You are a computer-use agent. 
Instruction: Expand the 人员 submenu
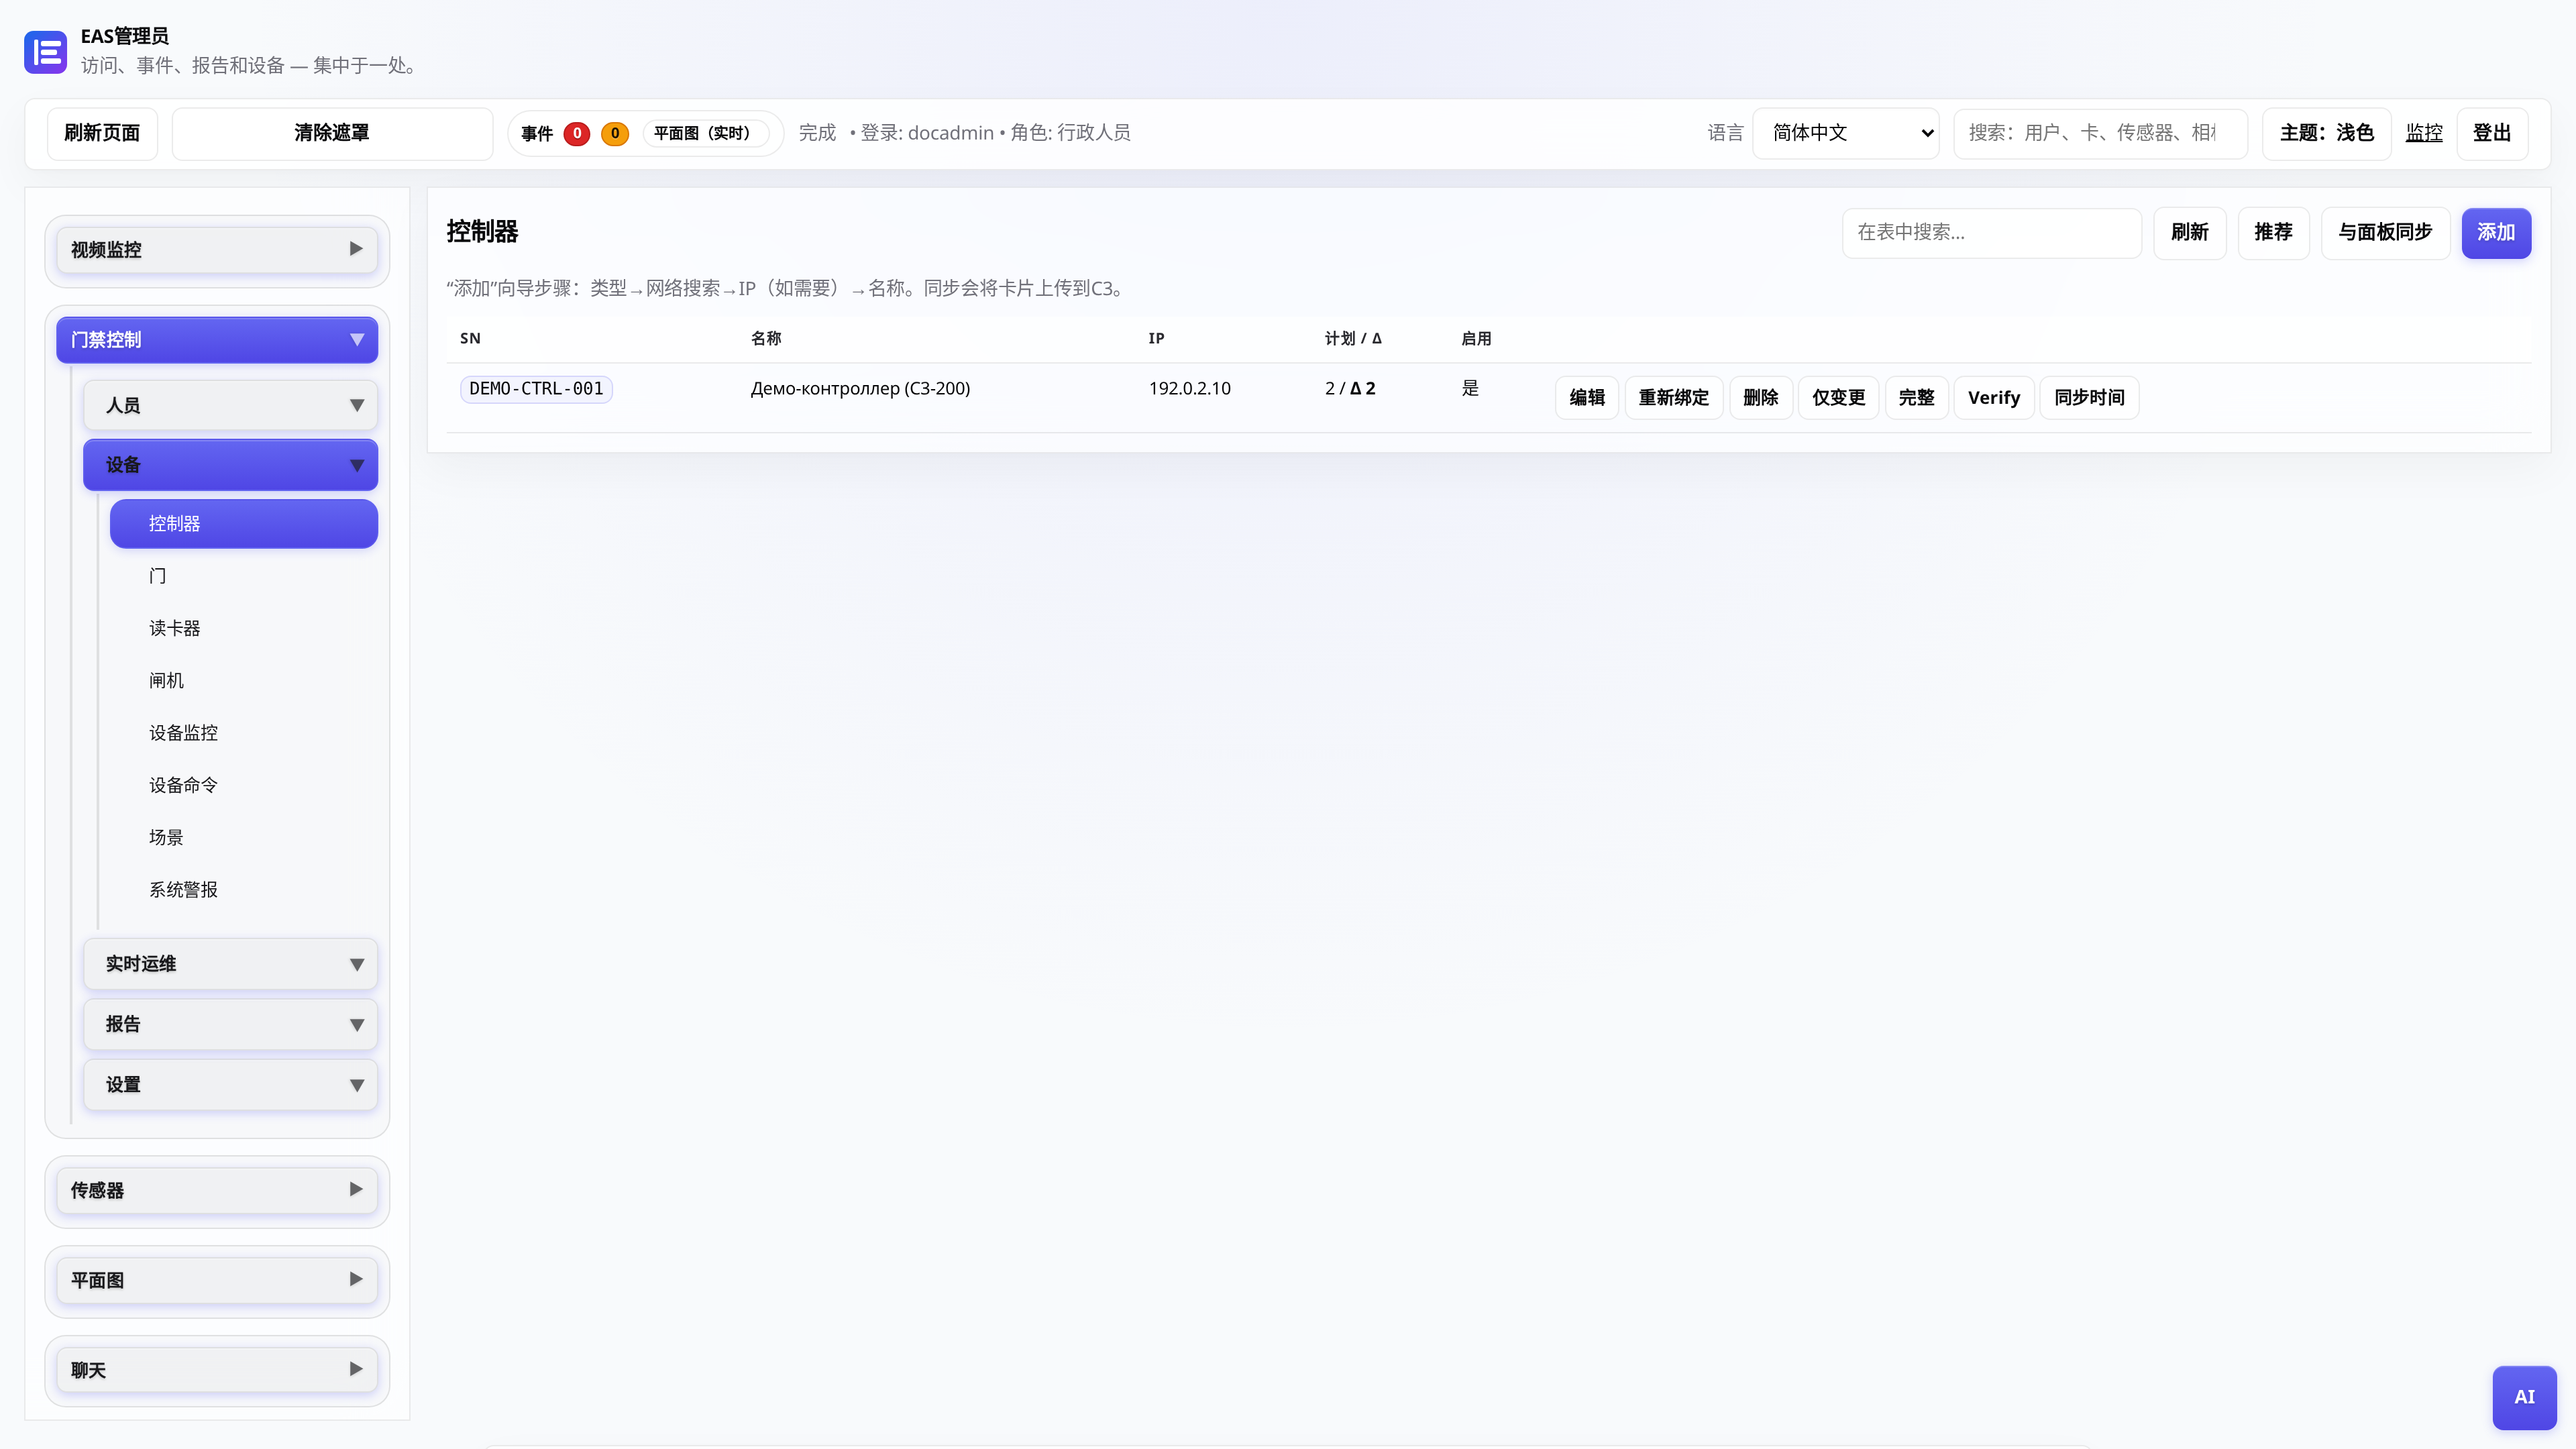click(x=230, y=405)
